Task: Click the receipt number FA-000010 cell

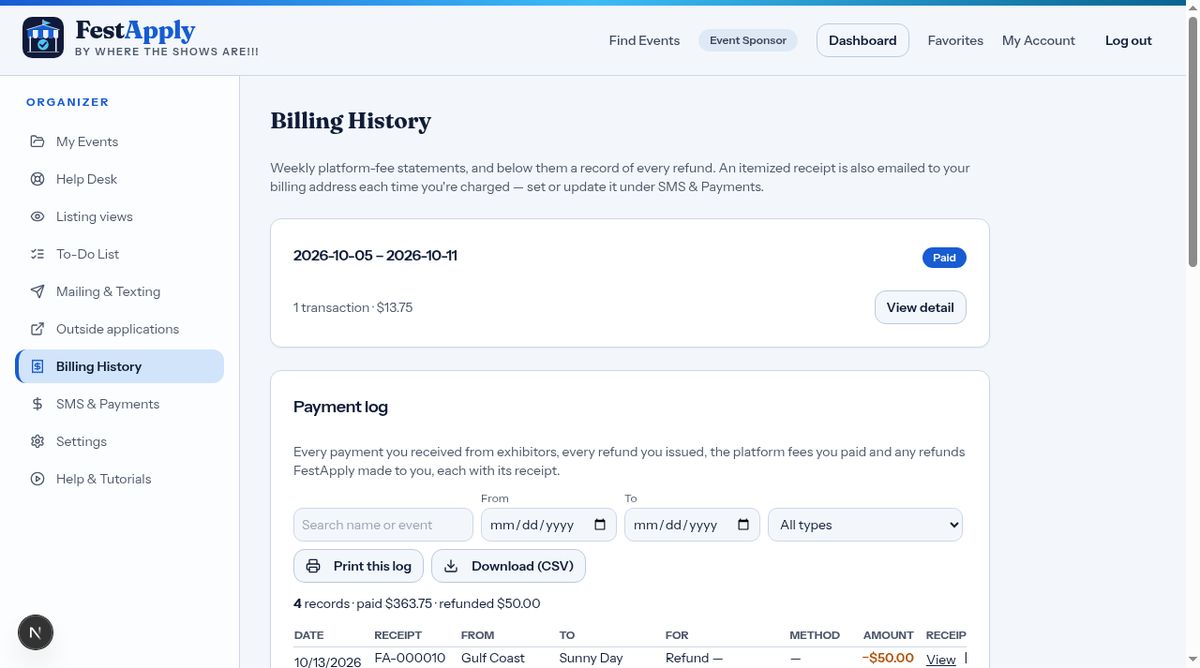Action: pos(410,658)
